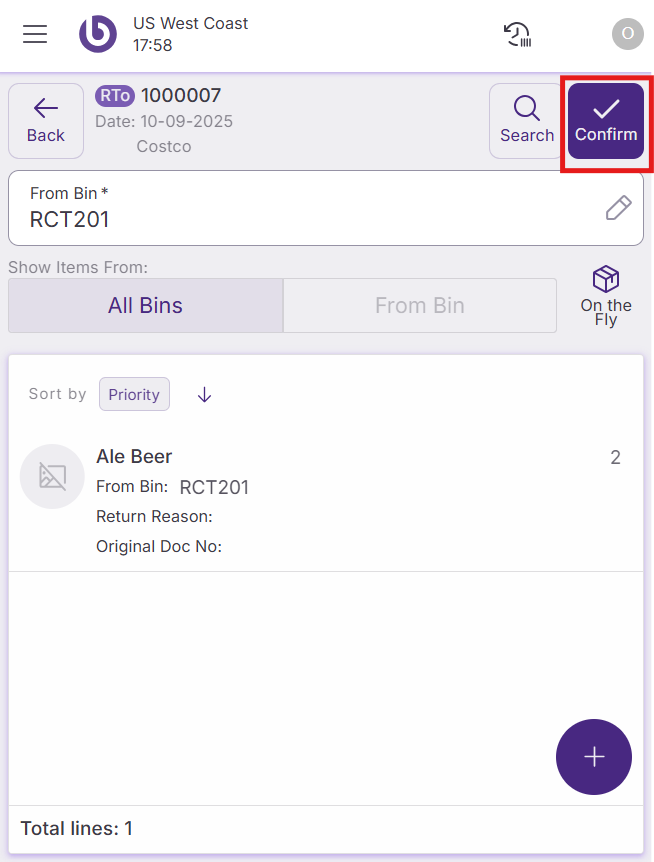Click the Back arrow button

(x=46, y=121)
